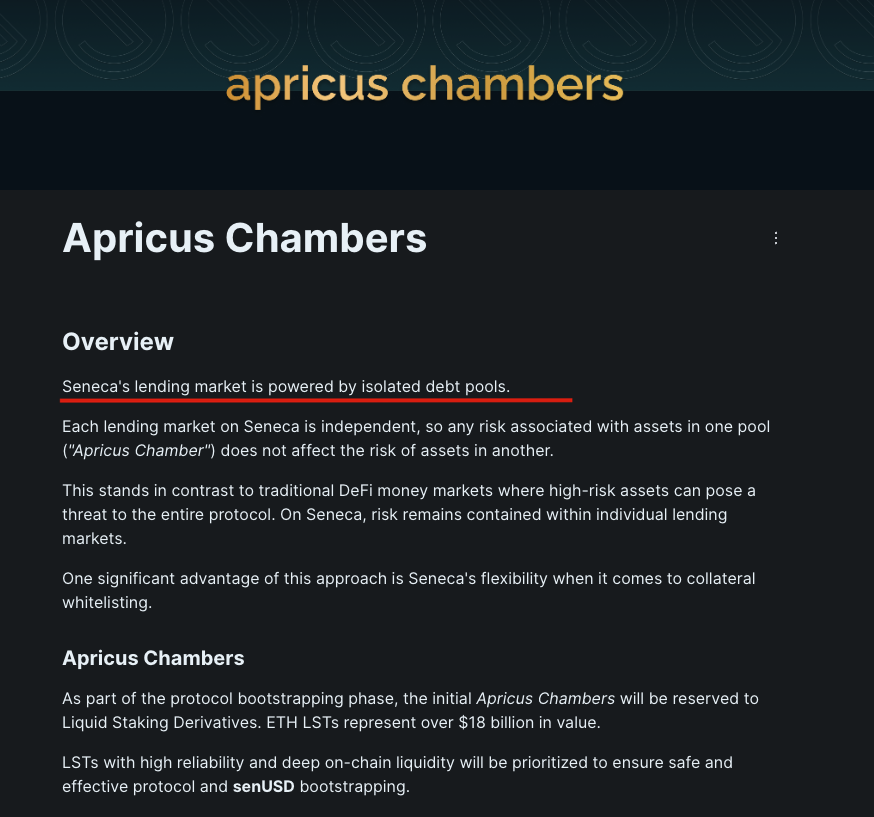874x817 pixels.
Task: Click the '$18 billion' figure
Action: coord(464,722)
